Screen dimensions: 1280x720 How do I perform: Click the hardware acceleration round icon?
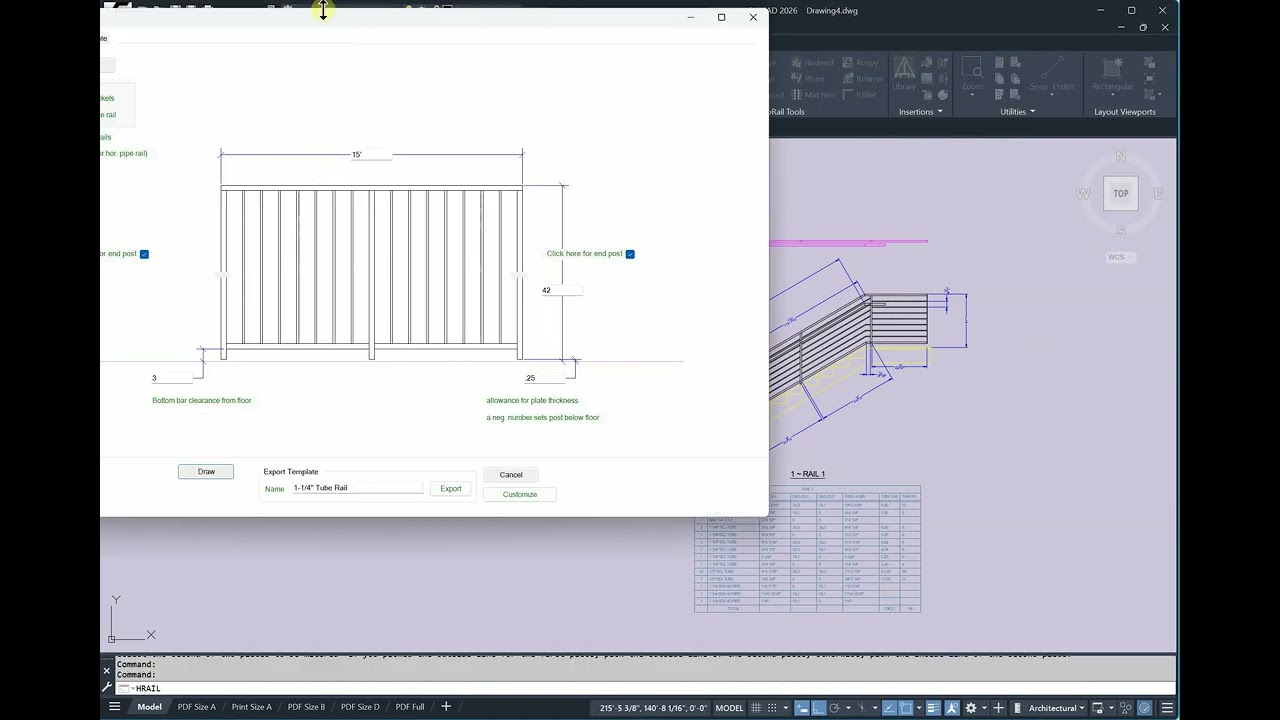click(x=1145, y=708)
